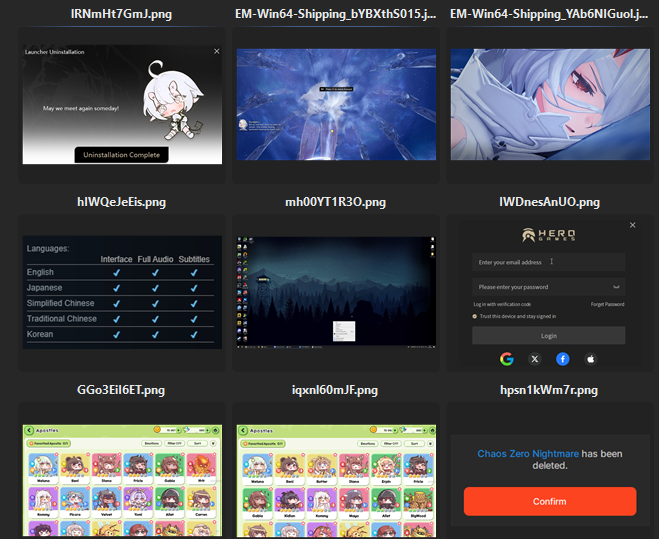
Task: Click the password input field
Action: coord(548,287)
